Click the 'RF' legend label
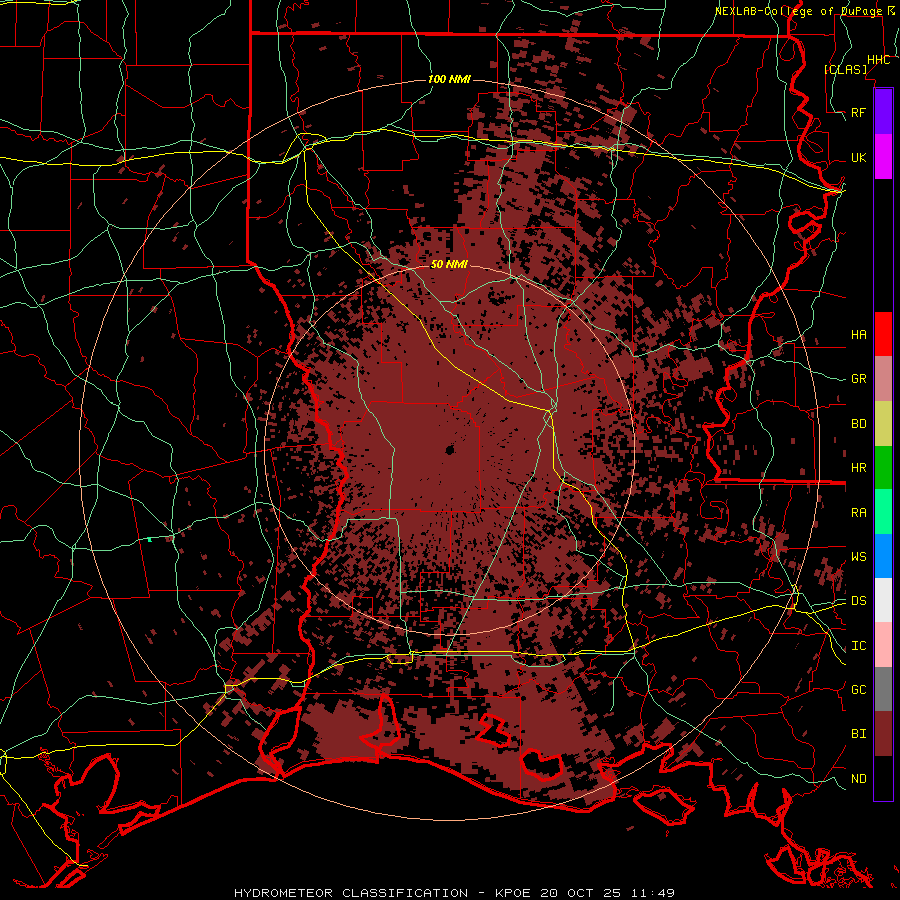 tap(858, 112)
